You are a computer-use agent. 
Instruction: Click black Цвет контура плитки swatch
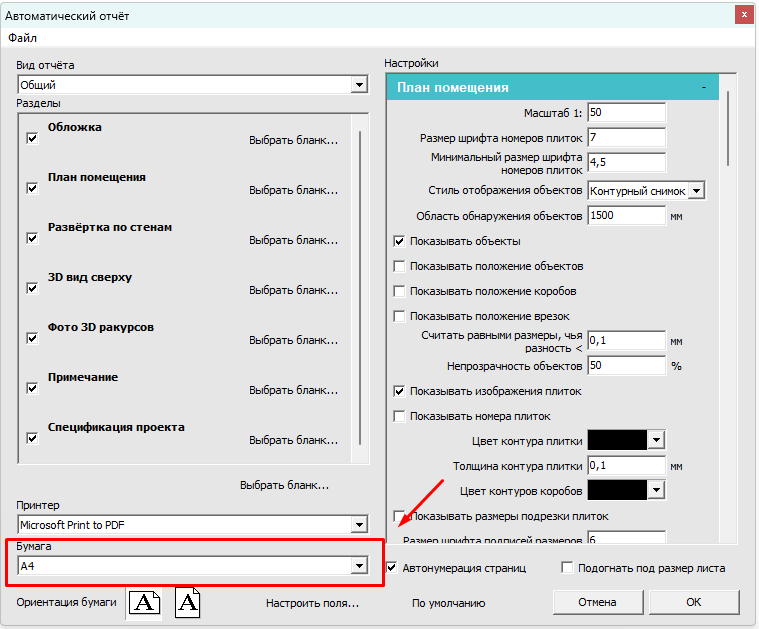(617, 441)
